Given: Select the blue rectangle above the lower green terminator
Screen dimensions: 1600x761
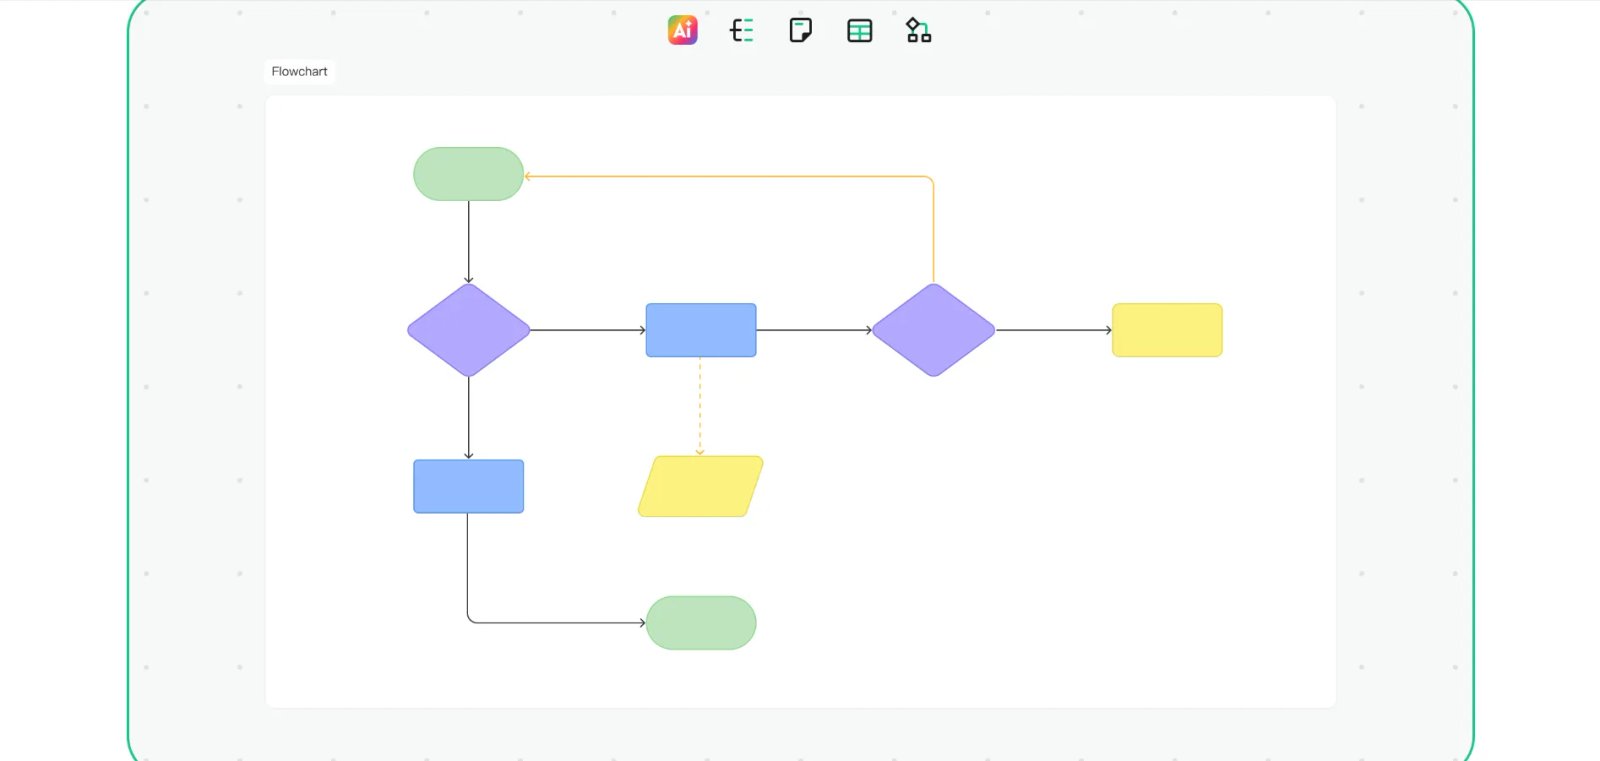Looking at the screenshot, I should (x=468, y=486).
